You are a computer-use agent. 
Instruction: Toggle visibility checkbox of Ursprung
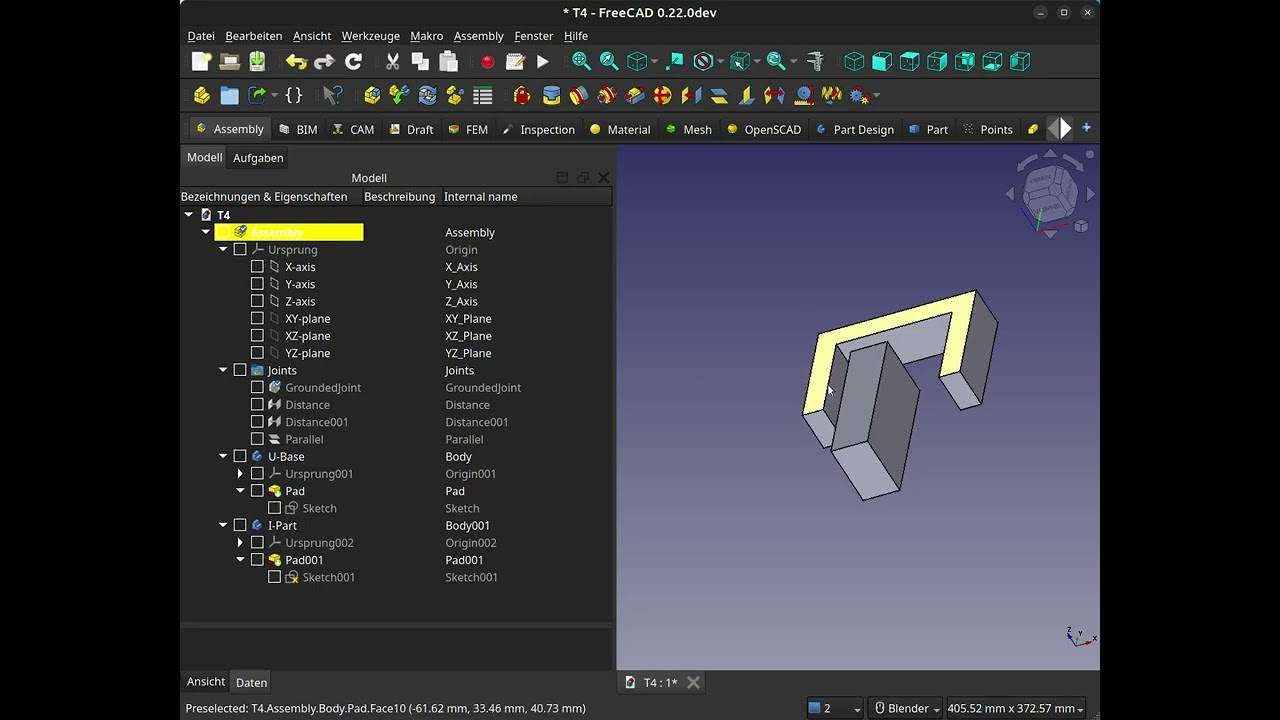coord(240,250)
